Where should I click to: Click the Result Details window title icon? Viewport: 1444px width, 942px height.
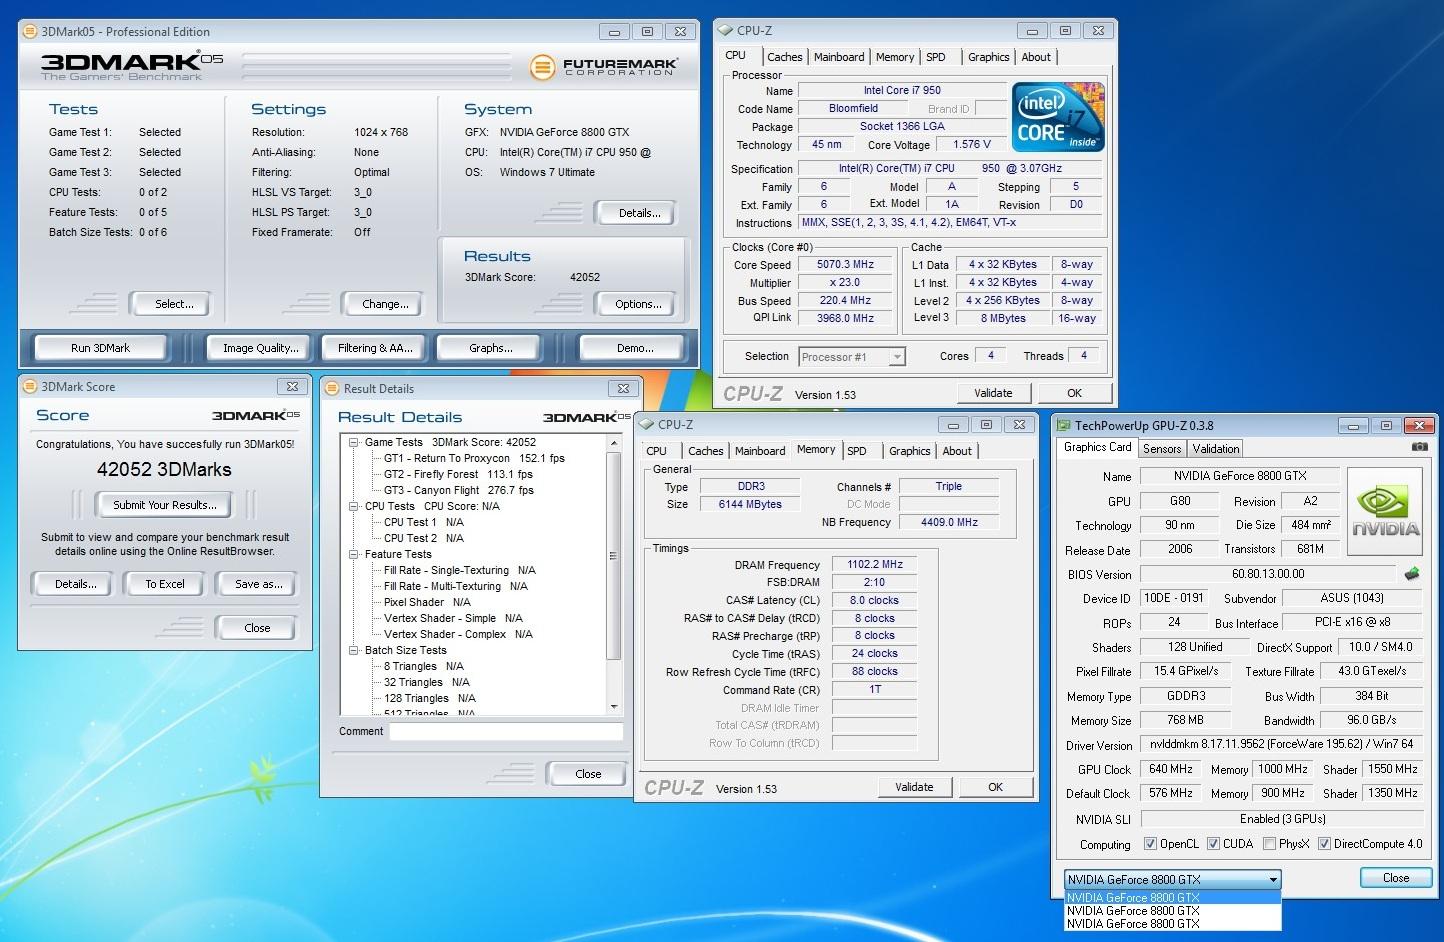click(x=332, y=389)
